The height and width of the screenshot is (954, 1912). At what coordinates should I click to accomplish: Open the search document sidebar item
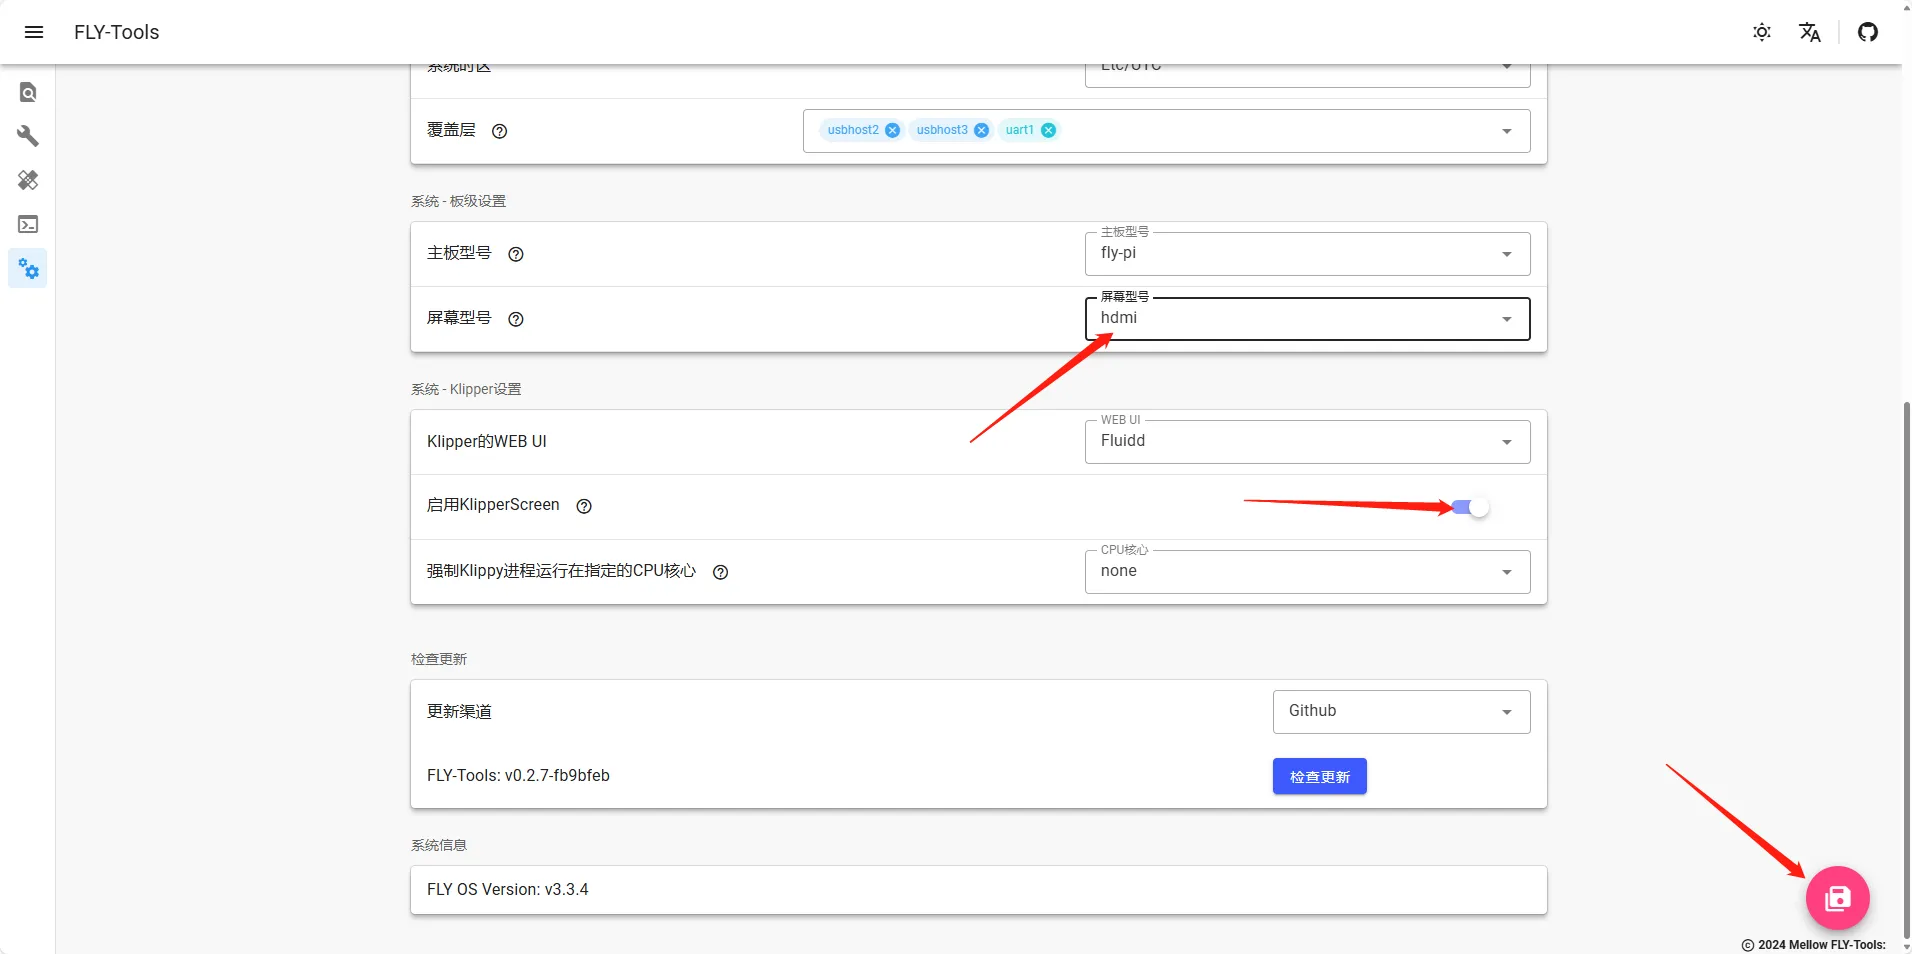tap(28, 92)
